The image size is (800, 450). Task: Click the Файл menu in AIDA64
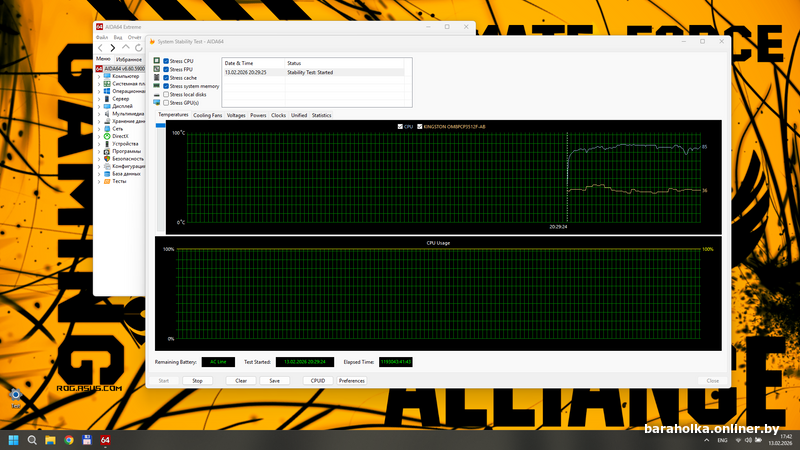102,36
